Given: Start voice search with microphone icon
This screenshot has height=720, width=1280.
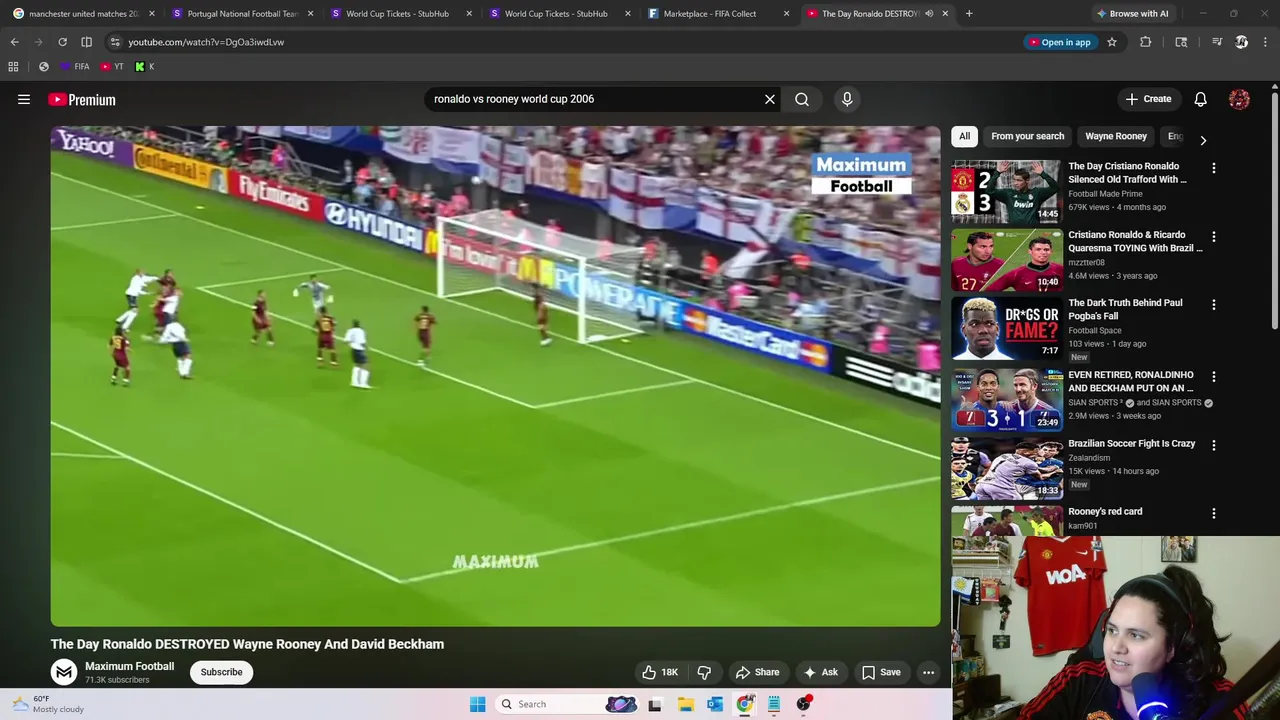Looking at the screenshot, I should coord(847,99).
